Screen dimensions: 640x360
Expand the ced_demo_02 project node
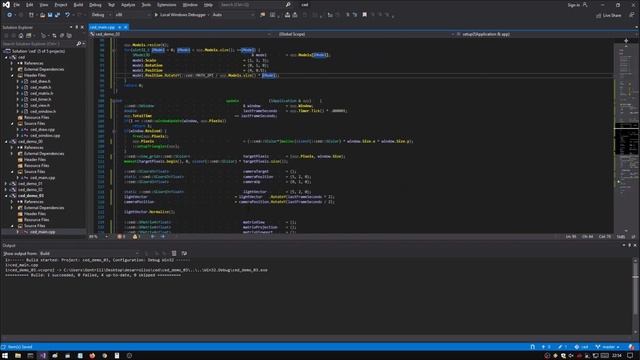click(6, 190)
